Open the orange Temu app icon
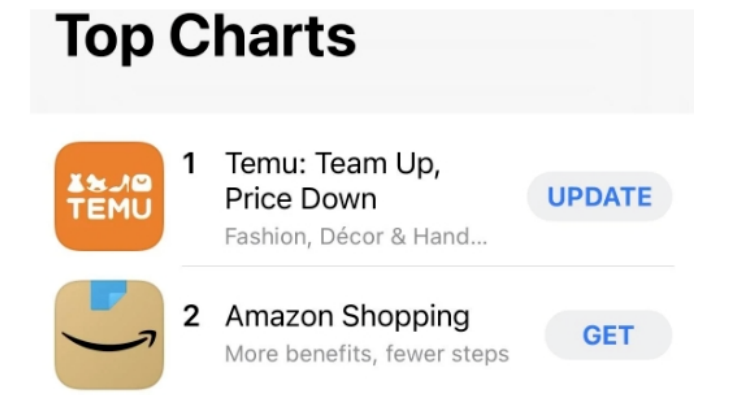This screenshot has width=736, height=395. [x=109, y=196]
